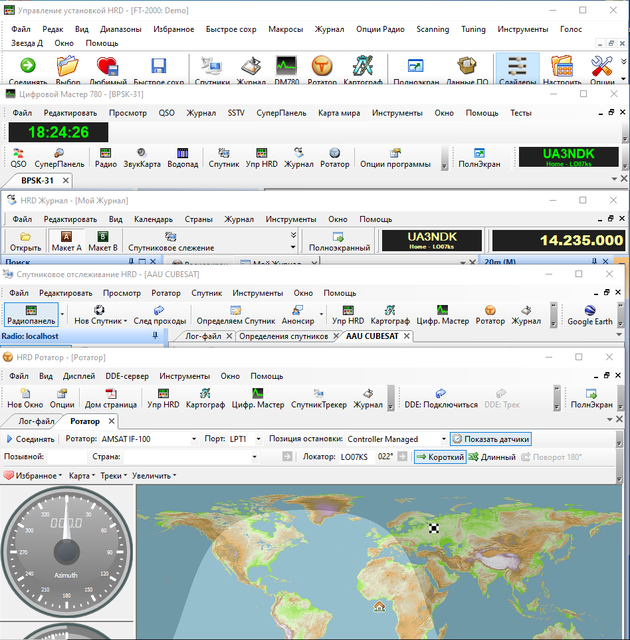Click the Слайдеры icon in HRD toolbar

point(518,70)
